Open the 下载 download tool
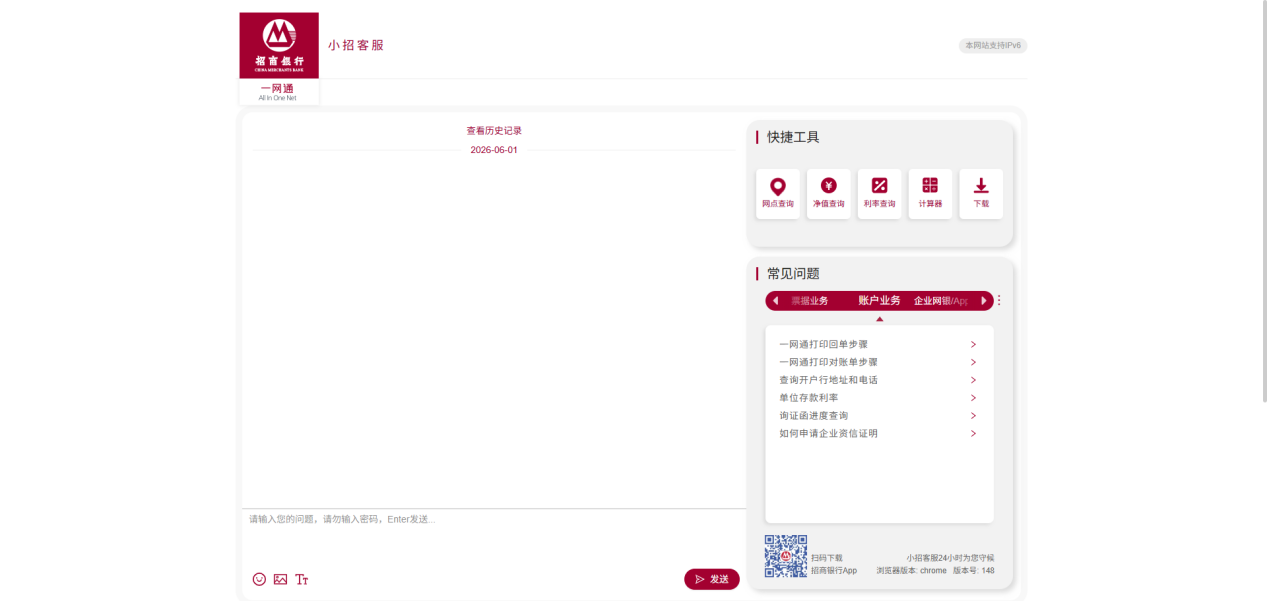Viewport: 1267px width, 601px height. (981, 194)
